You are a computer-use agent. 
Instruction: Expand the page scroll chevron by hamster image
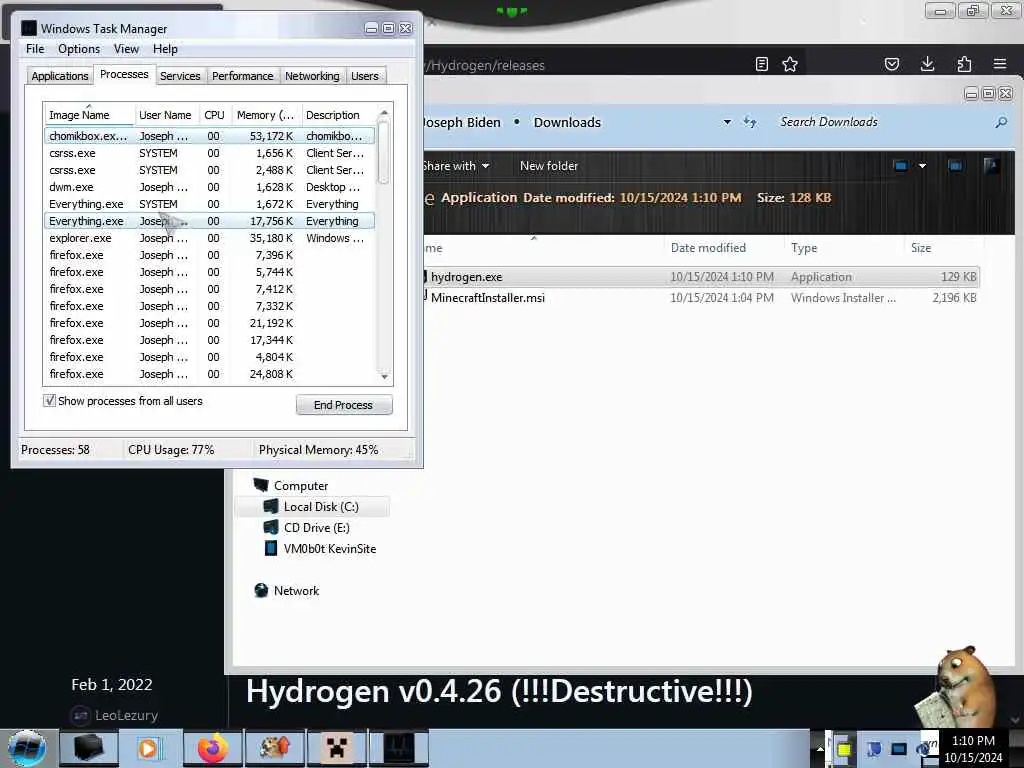click(x=1014, y=720)
